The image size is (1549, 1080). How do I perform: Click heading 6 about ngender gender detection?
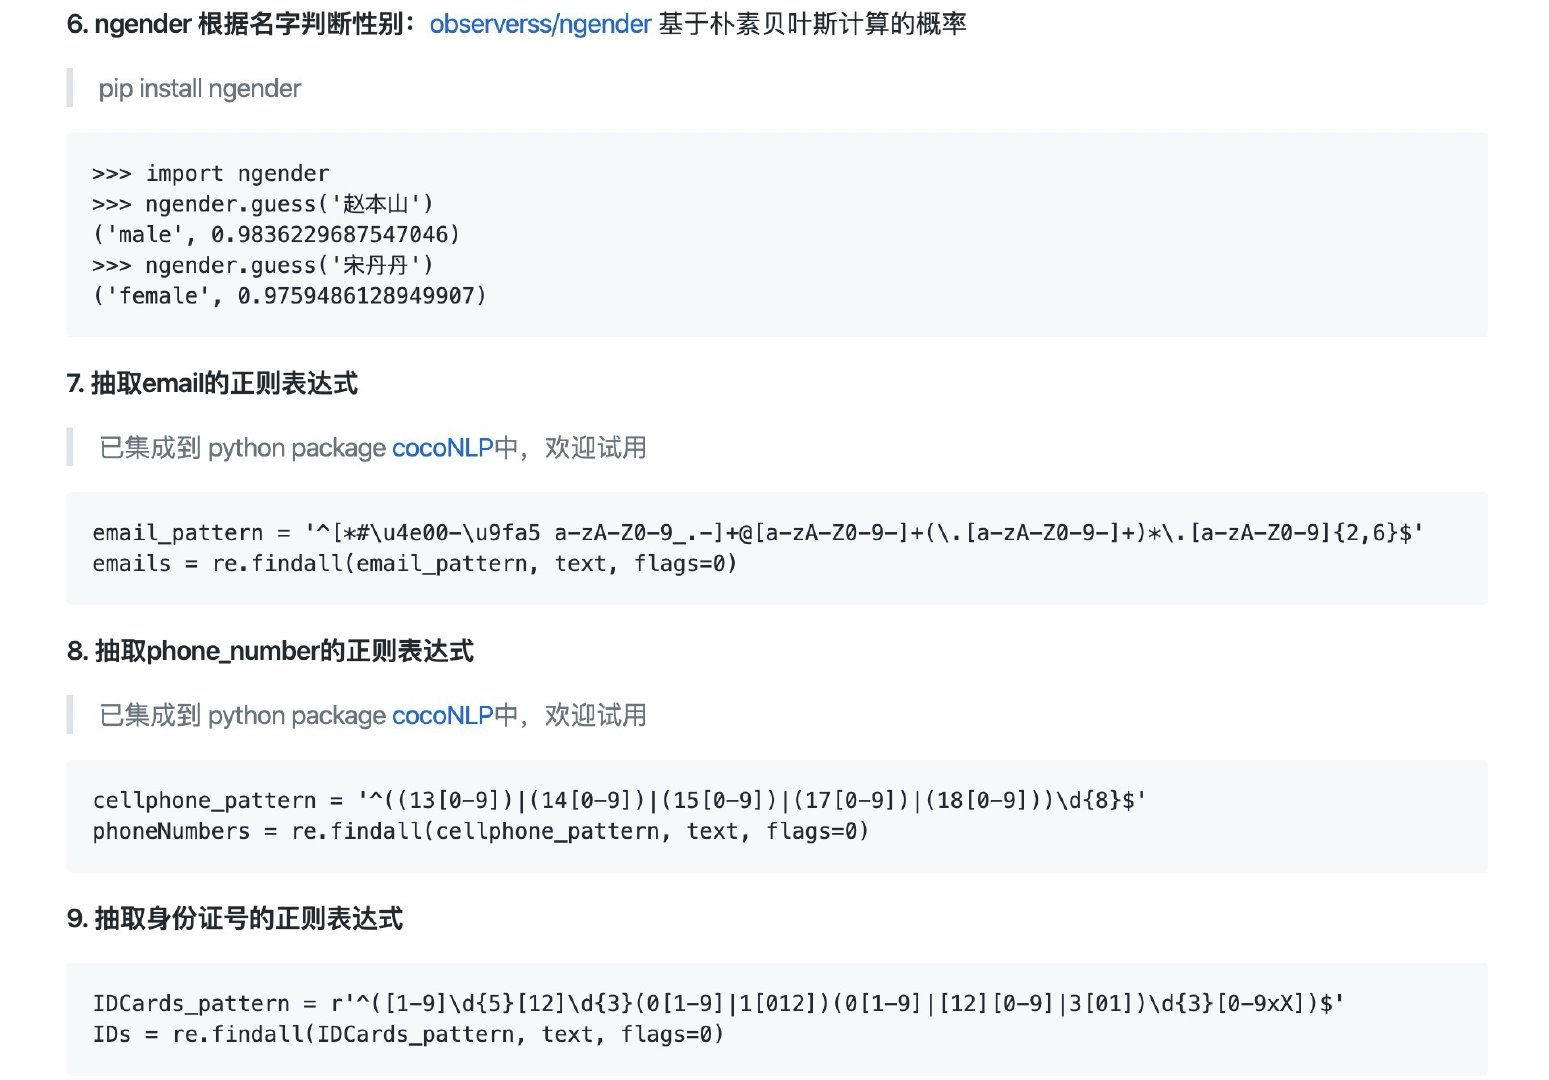pos(516,24)
